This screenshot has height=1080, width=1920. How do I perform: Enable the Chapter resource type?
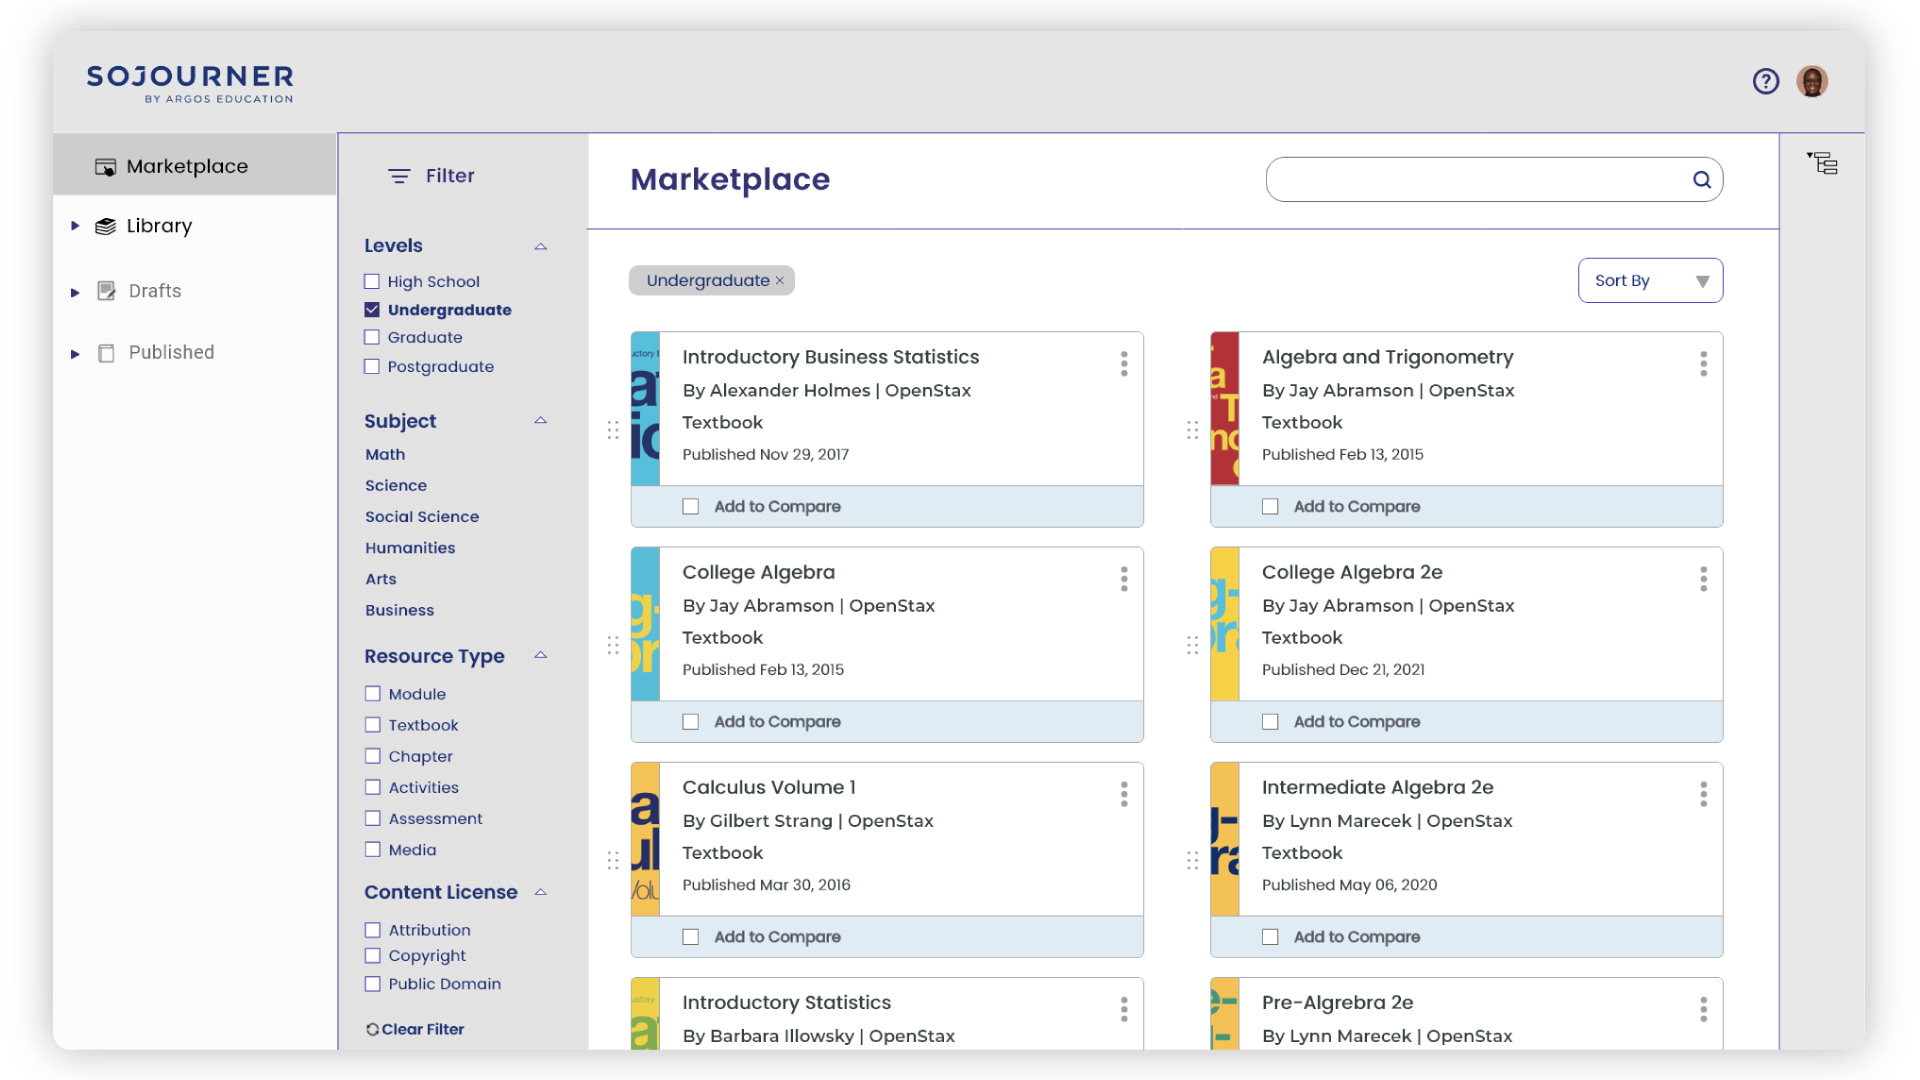pos(373,755)
